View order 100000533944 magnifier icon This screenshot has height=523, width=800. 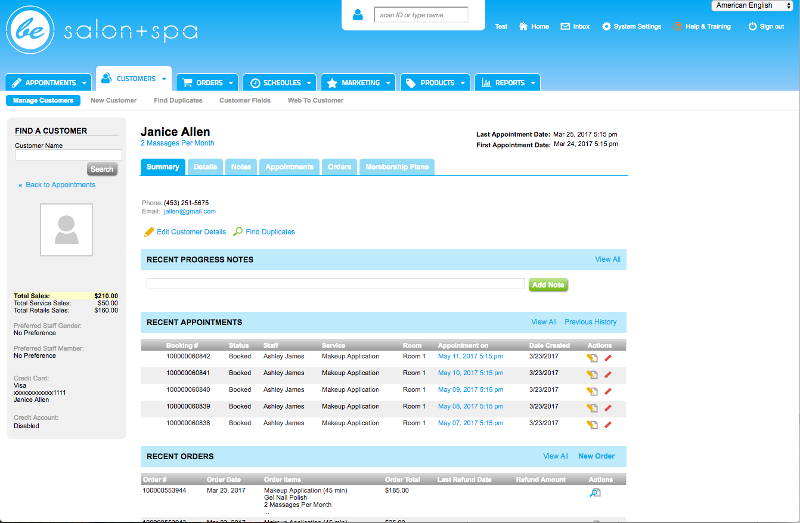(x=595, y=493)
